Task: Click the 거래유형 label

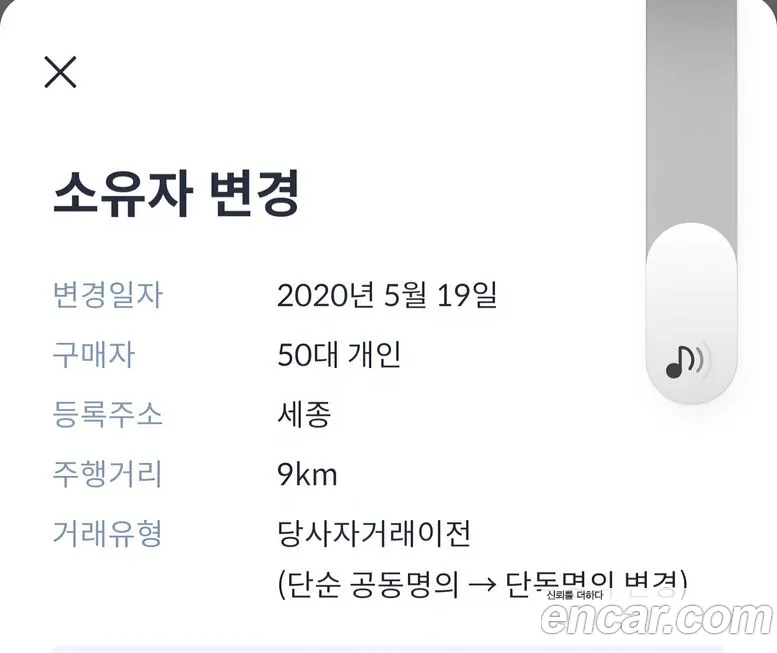Action: (x=108, y=534)
